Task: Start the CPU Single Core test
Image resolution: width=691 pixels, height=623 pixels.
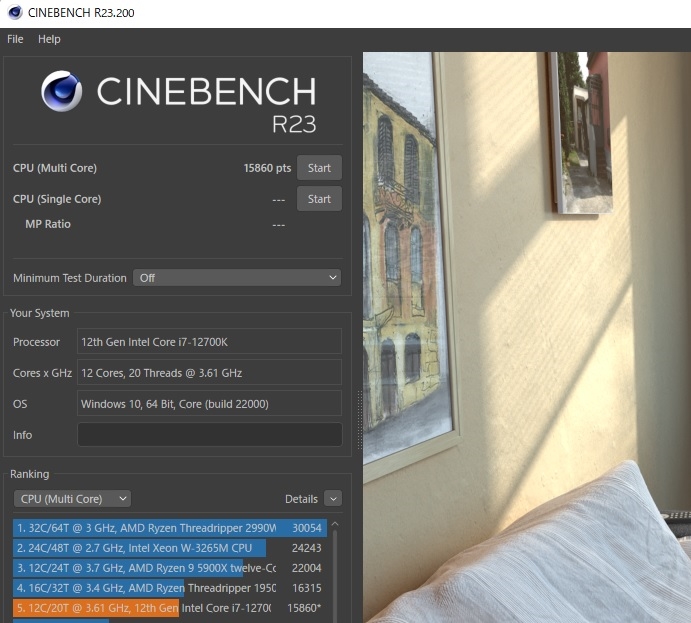Action: (319, 199)
